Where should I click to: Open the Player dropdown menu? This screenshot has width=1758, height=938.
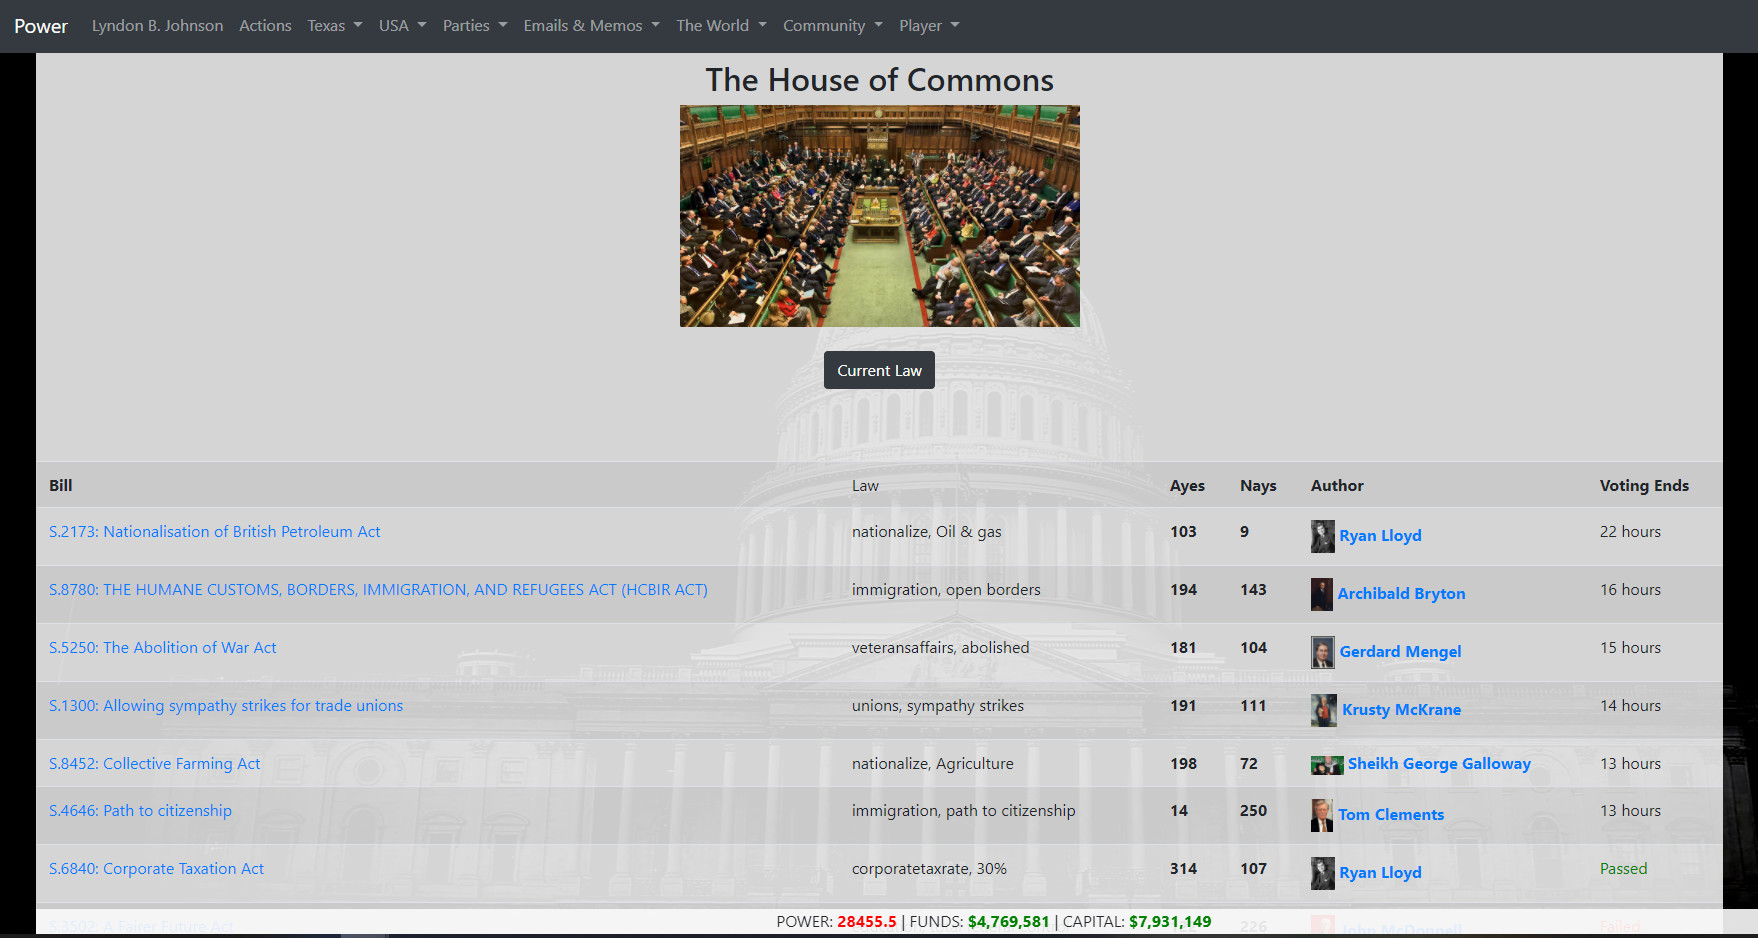[928, 25]
